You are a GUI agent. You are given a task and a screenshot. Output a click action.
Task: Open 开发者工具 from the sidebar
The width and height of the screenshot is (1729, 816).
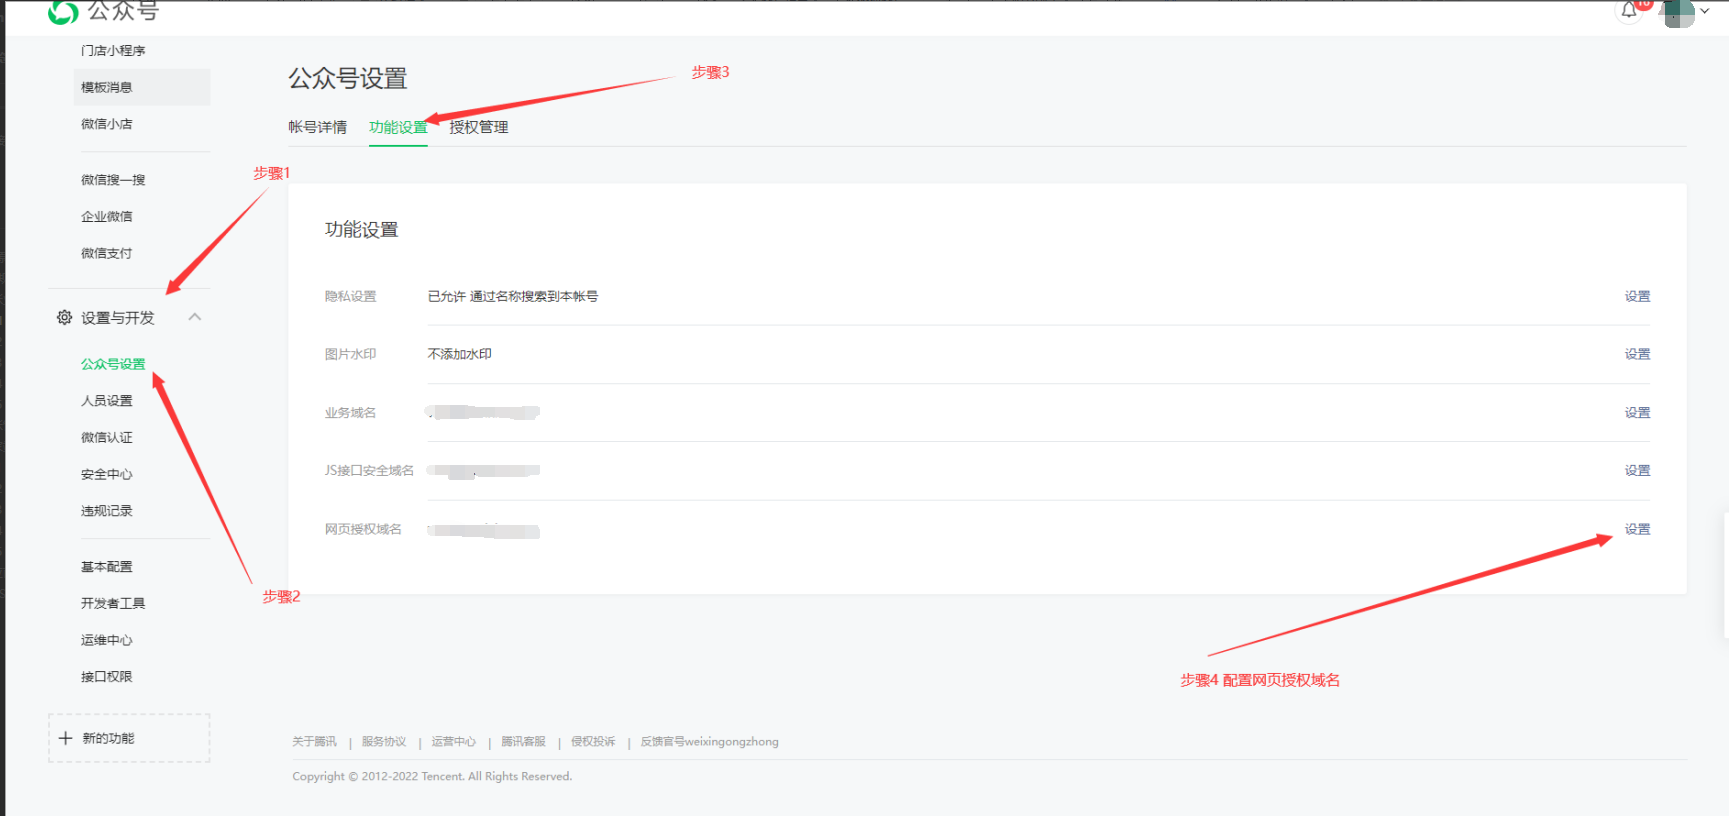(x=113, y=603)
